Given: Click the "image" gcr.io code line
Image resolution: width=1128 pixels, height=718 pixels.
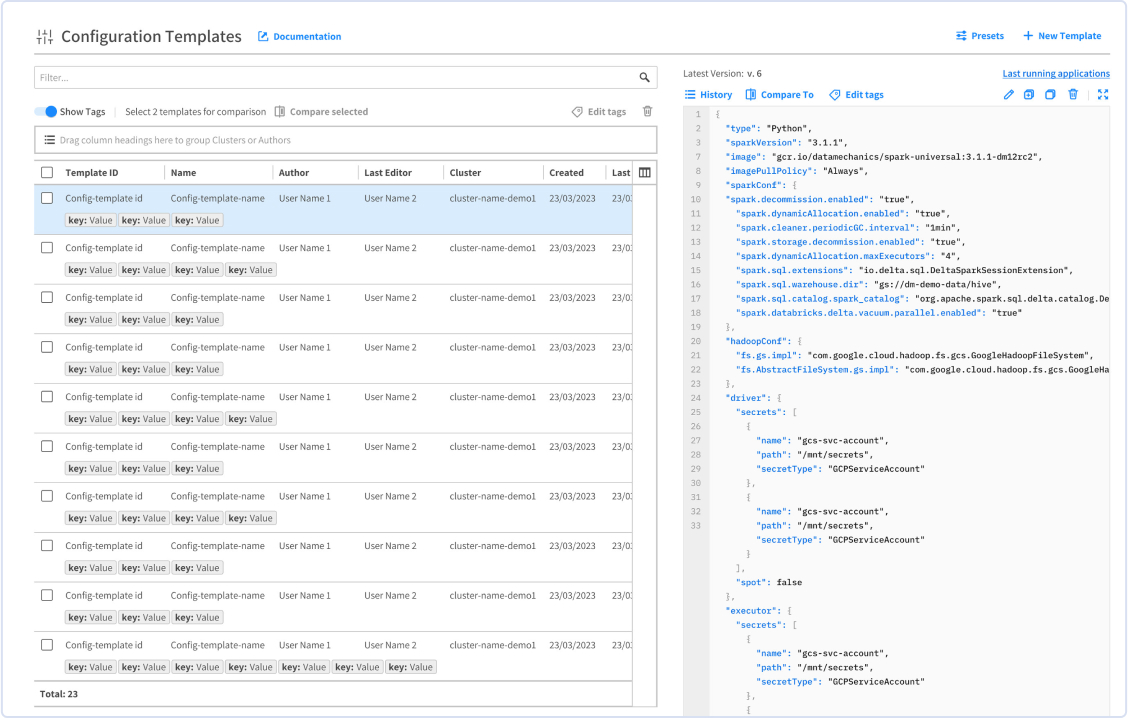Looking at the screenshot, I should pos(884,156).
